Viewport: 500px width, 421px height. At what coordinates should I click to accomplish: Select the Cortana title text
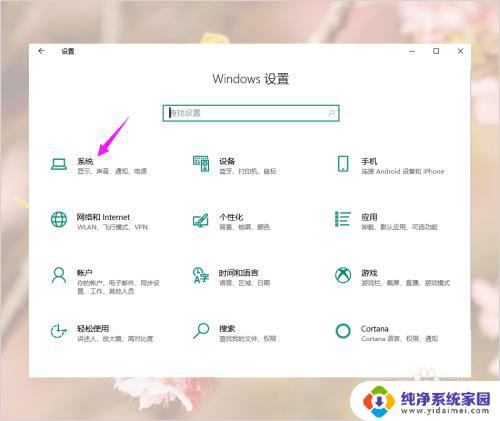click(375, 329)
